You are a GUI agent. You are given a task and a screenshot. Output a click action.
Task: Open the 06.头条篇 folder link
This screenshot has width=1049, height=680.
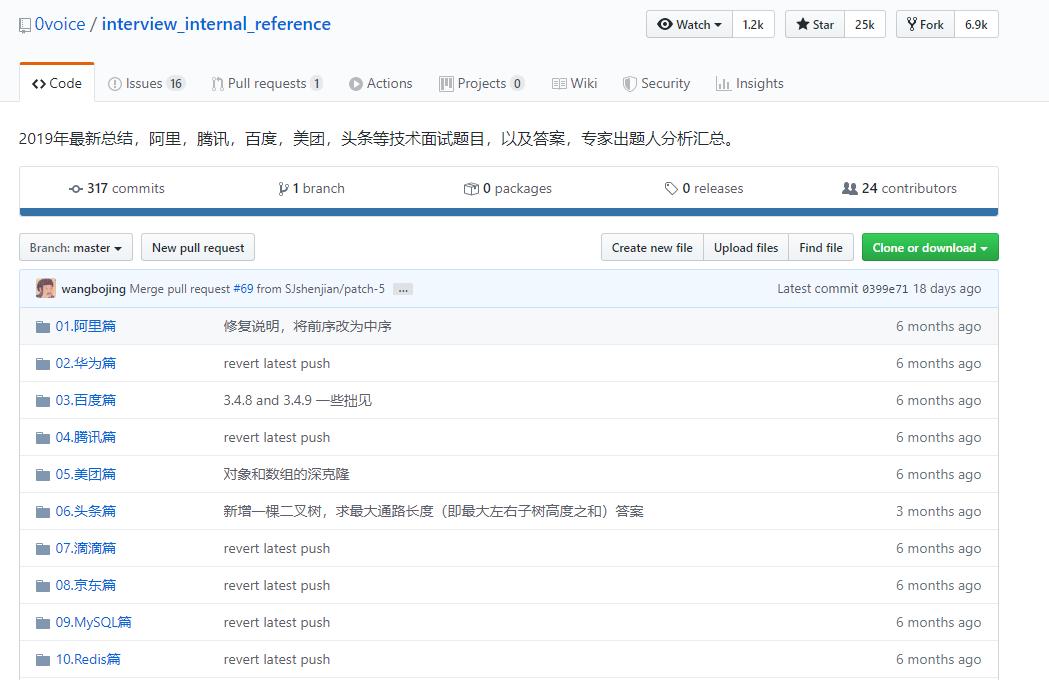coord(86,511)
